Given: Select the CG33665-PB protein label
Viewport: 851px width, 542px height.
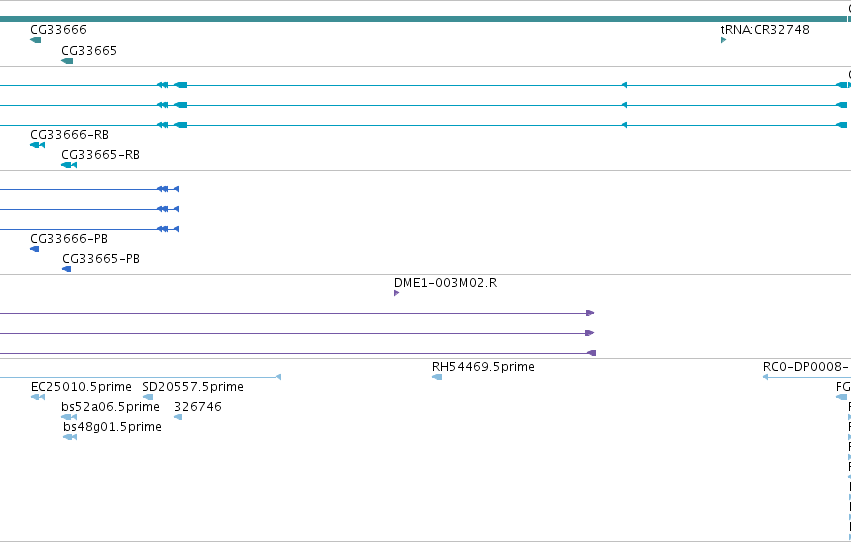Looking at the screenshot, I should point(101,259).
